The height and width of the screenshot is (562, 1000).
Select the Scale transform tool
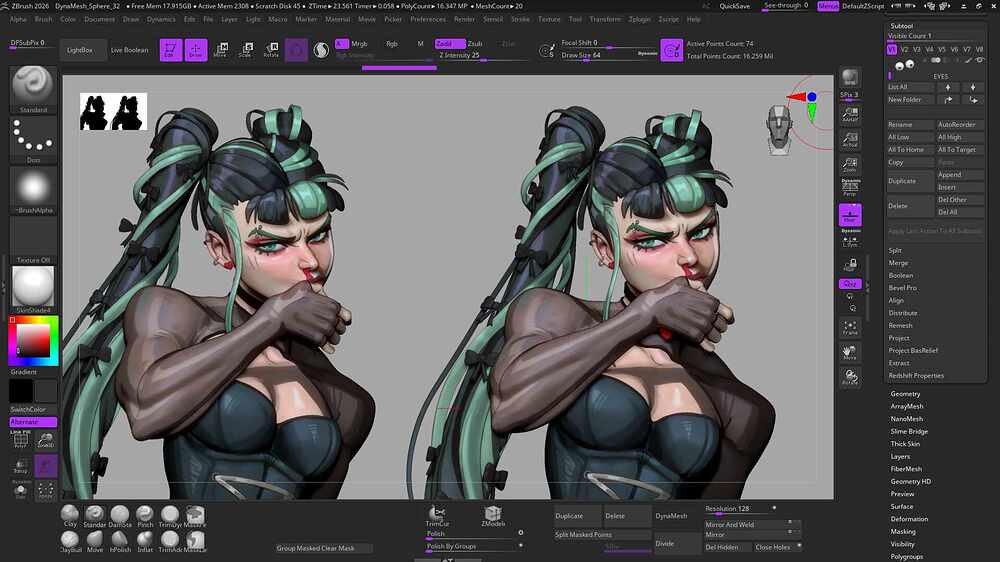(246, 50)
